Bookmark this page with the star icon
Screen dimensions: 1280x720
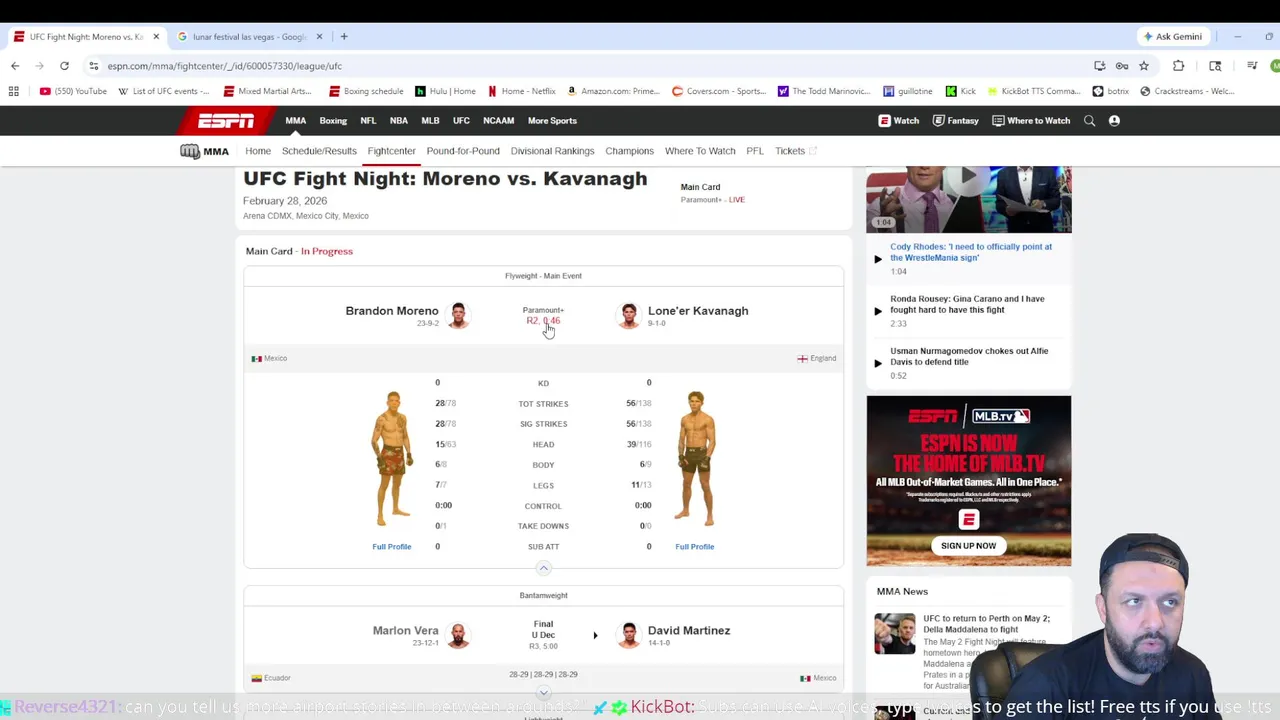pyautogui.click(x=1143, y=66)
